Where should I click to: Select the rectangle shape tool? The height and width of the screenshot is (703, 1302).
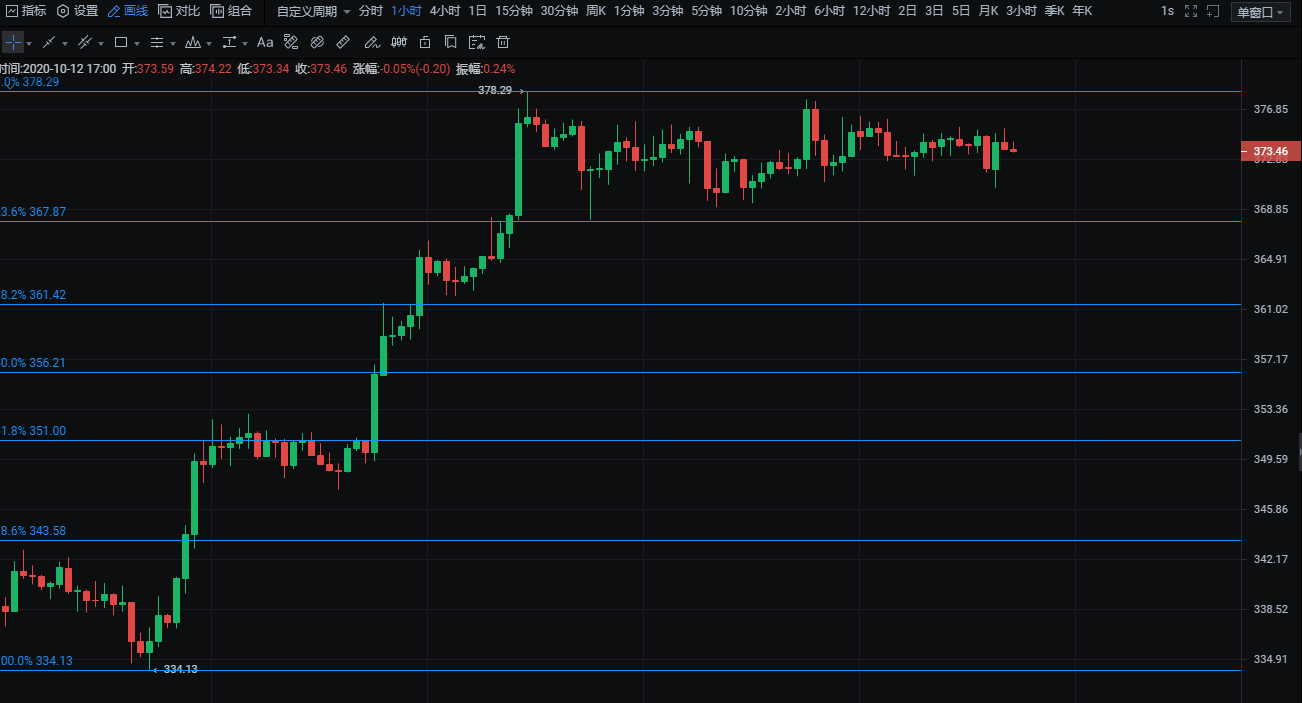121,43
